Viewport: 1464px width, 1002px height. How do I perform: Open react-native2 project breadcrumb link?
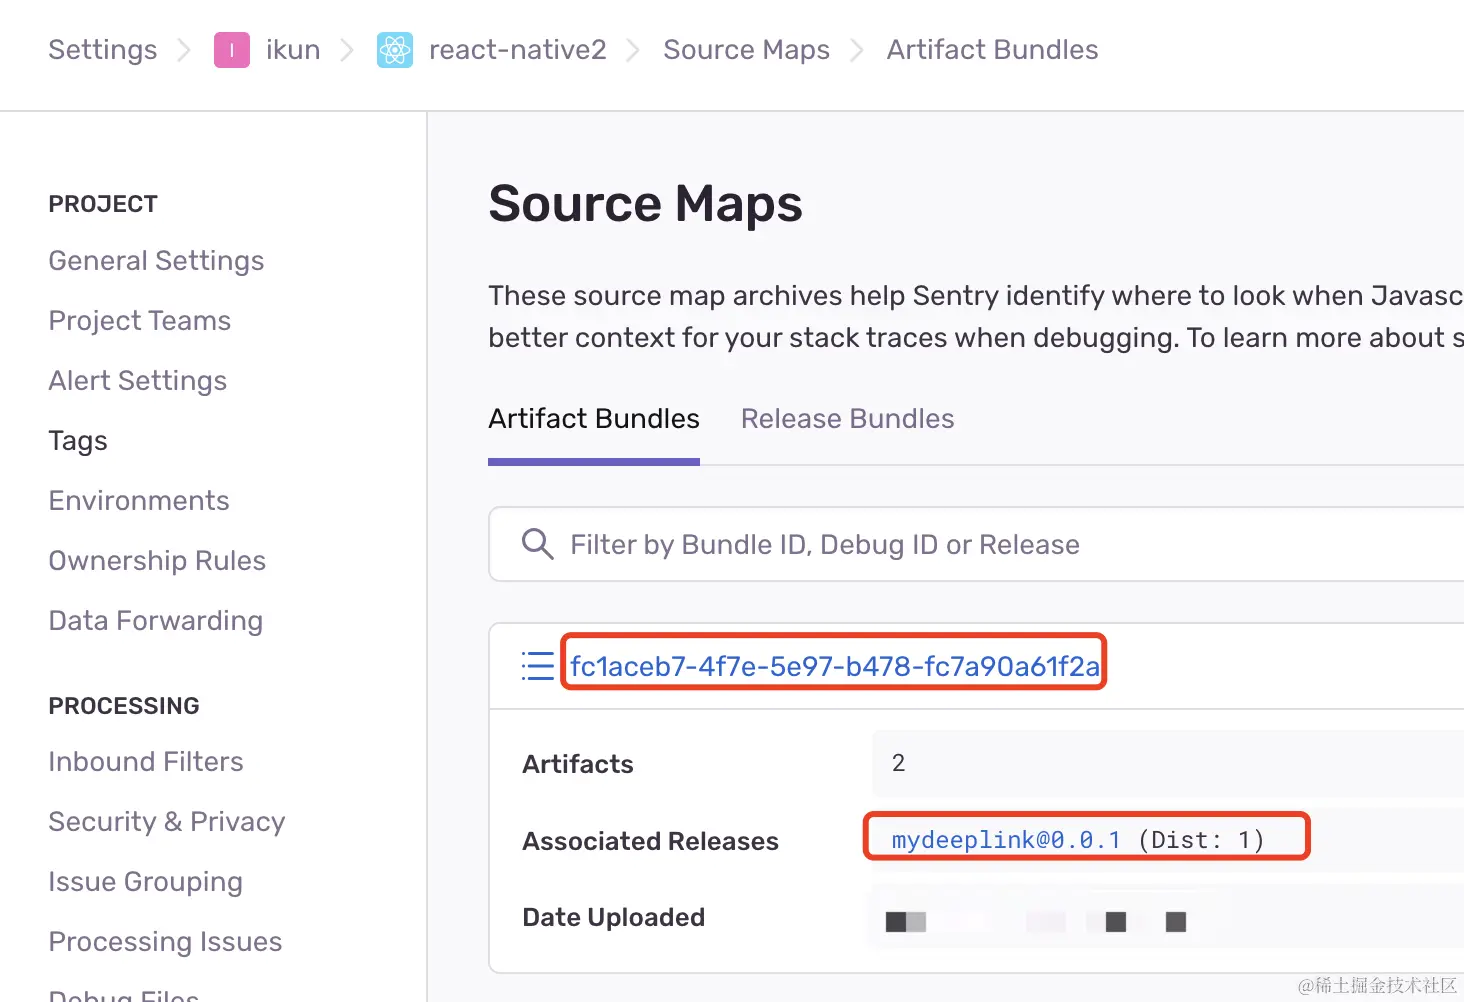[x=518, y=50]
